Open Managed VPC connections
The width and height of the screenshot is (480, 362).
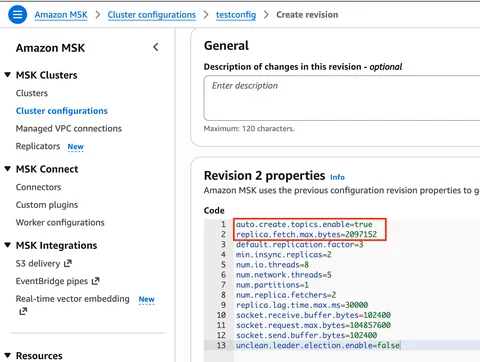[x=69, y=128]
